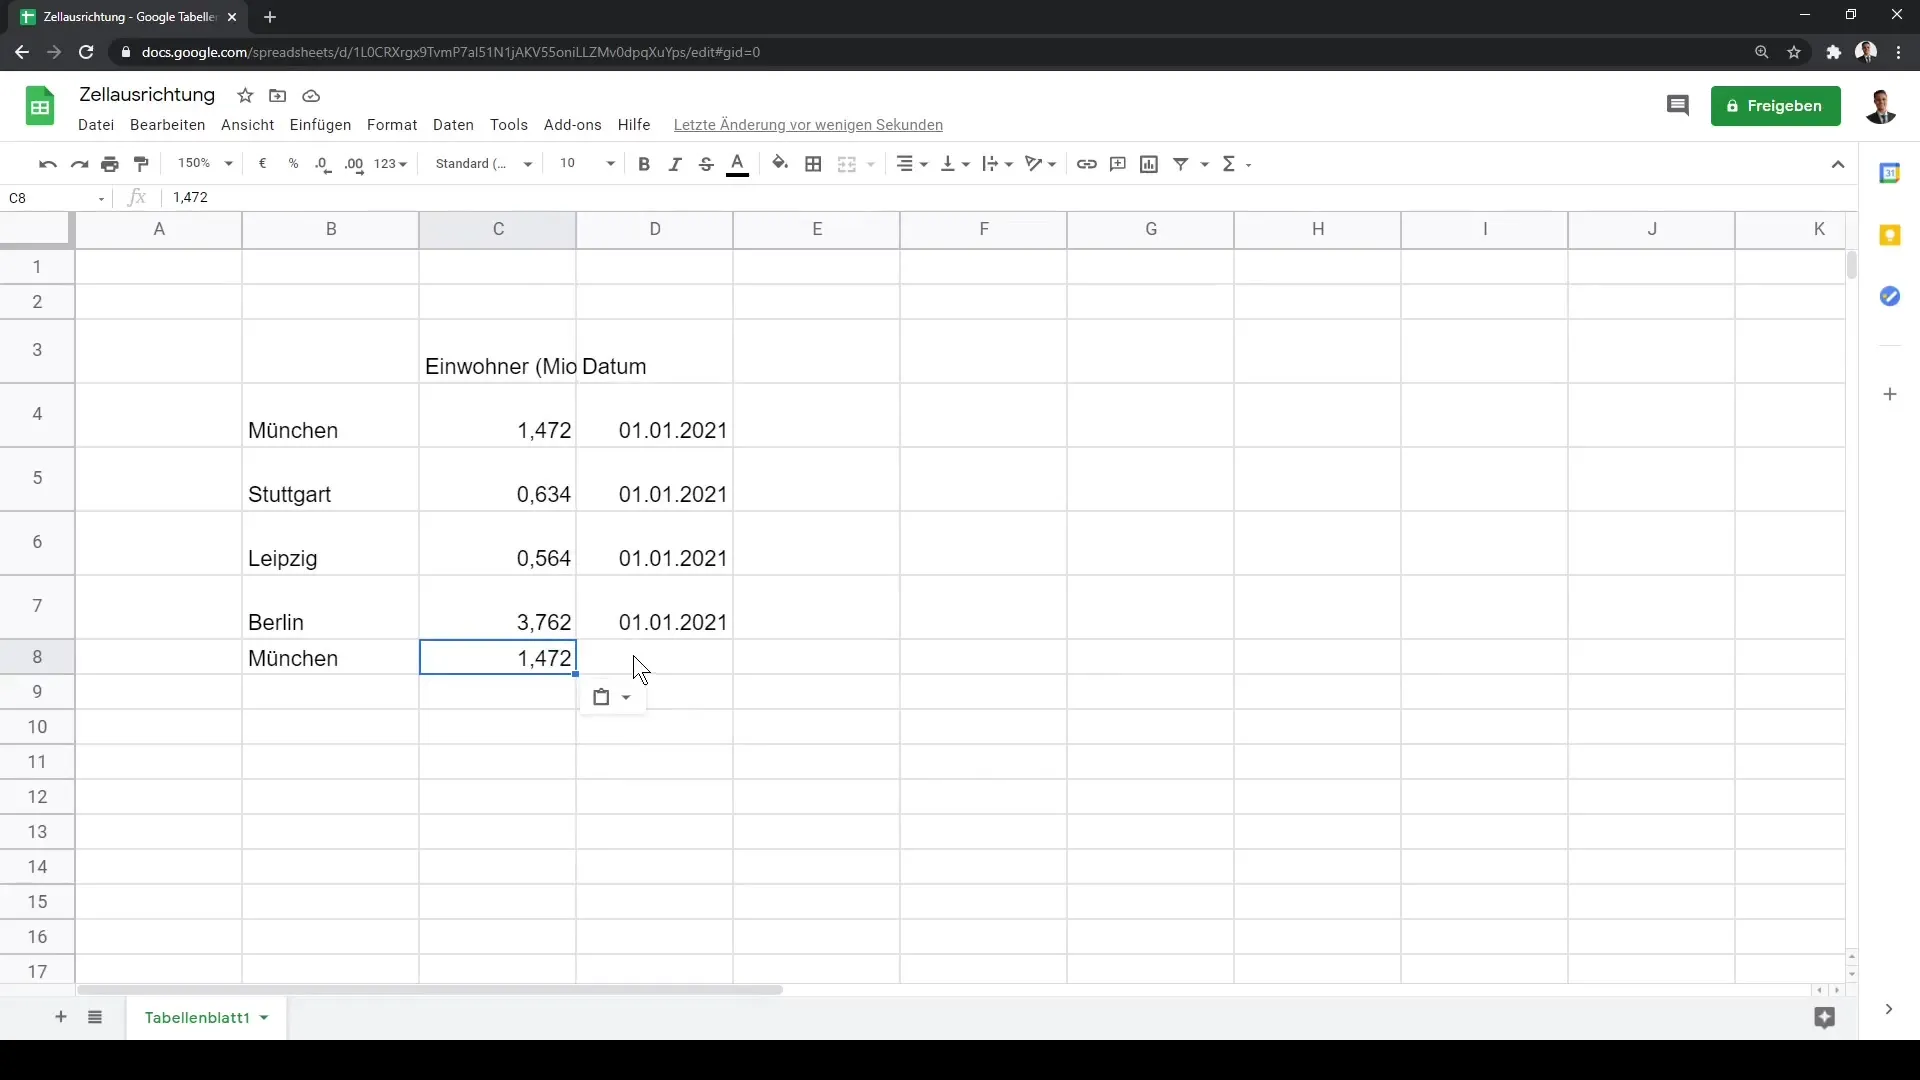Open Keep notes side panel icon
Image resolution: width=1920 pixels, height=1080 pixels.
pyautogui.click(x=1890, y=235)
